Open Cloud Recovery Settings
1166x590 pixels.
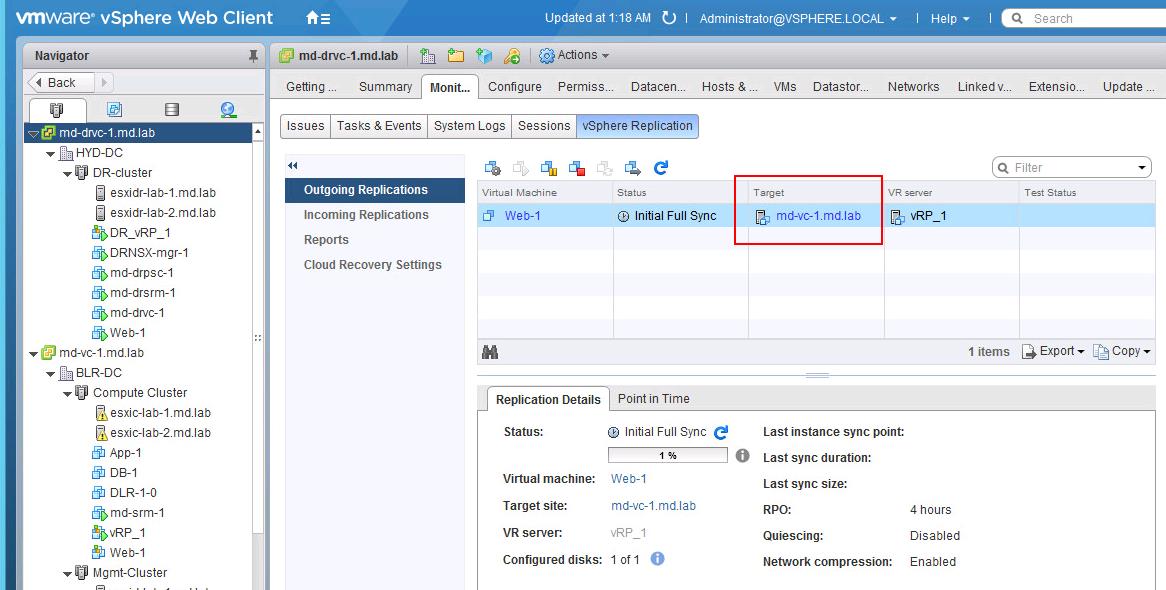point(375,265)
